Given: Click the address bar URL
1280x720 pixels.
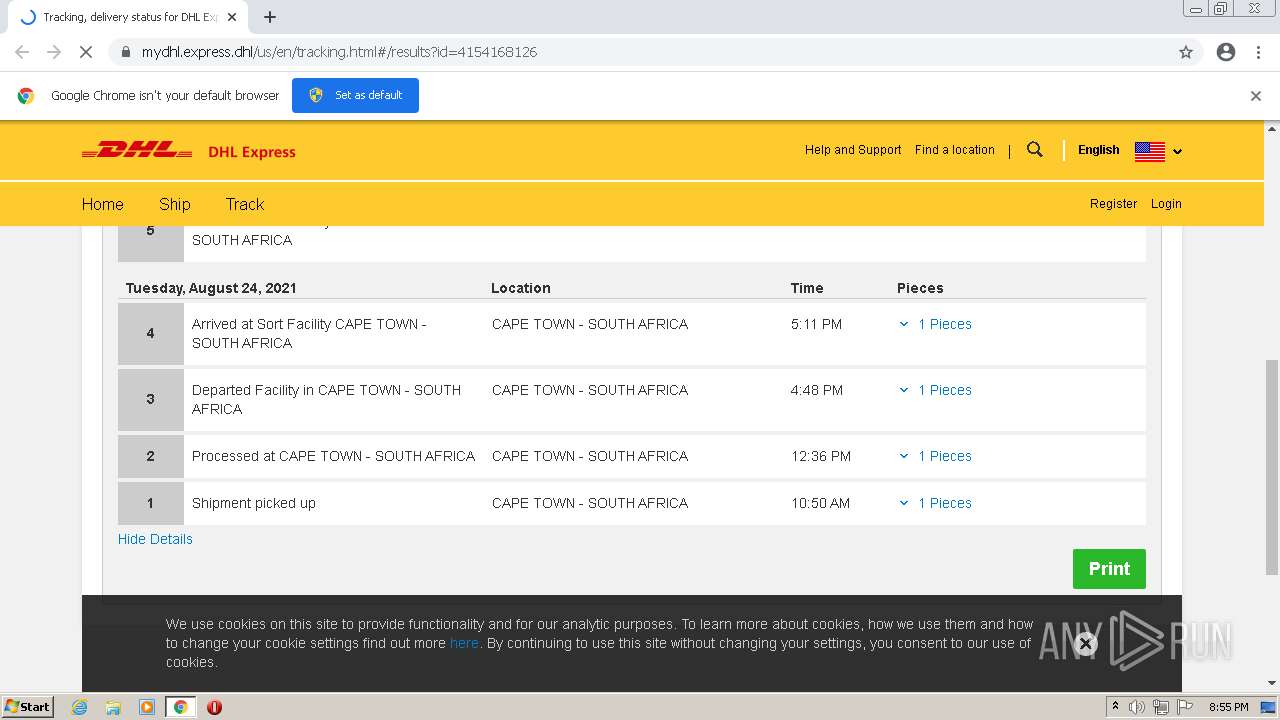Looking at the screenshot, I should 339,52.
